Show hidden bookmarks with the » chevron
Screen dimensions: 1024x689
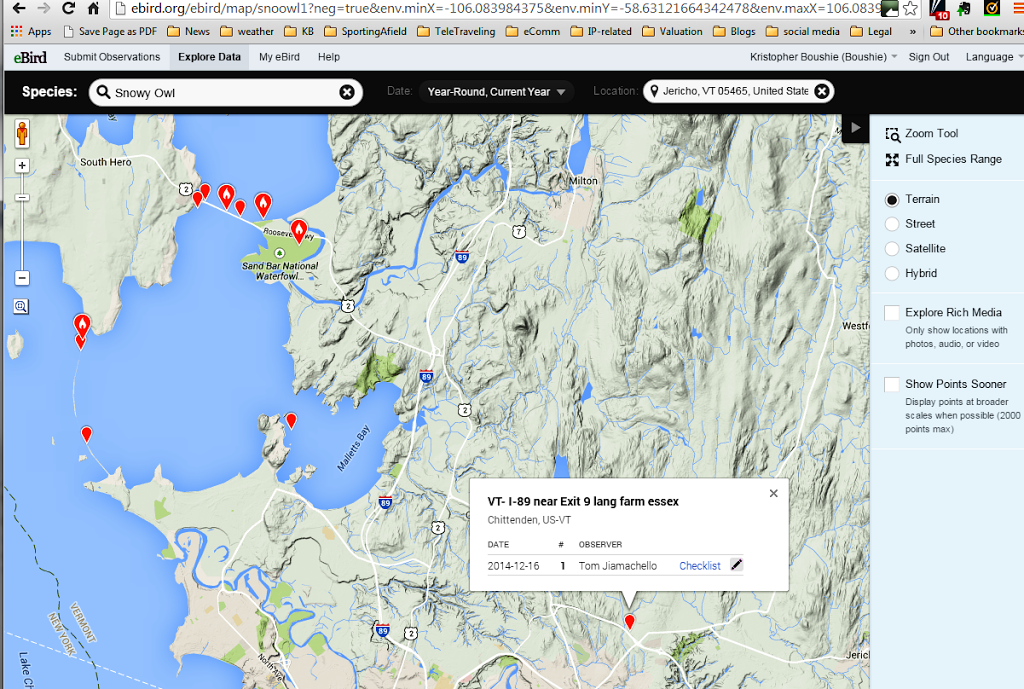click(x=912, y=31)
